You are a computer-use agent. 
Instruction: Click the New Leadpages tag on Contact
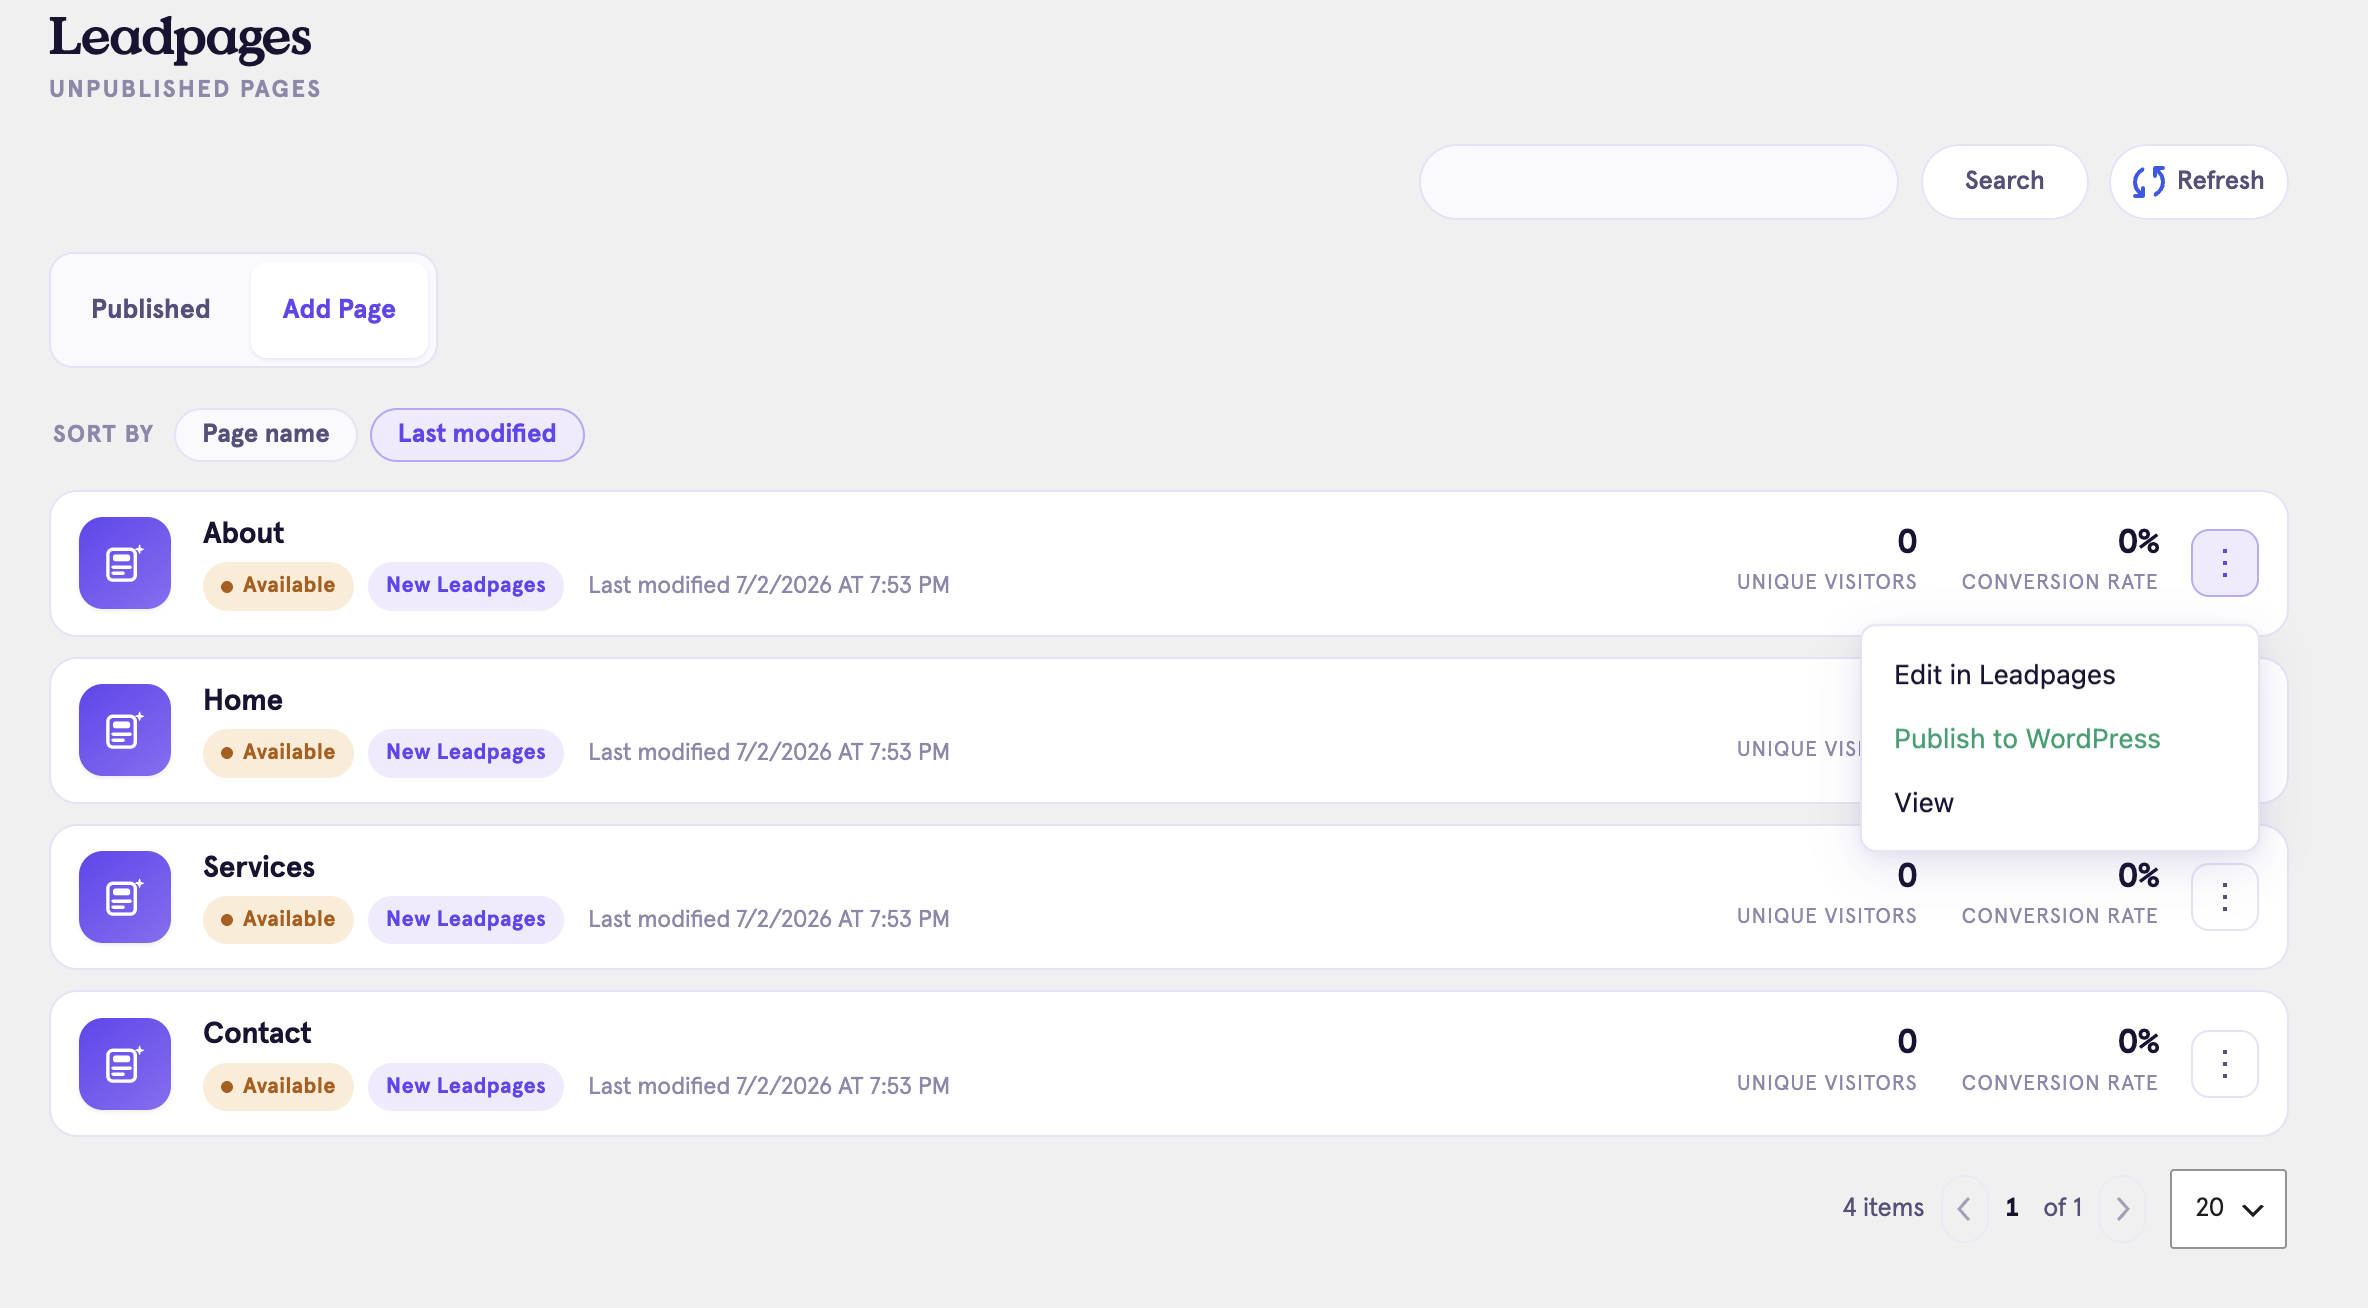(466, 1087)
